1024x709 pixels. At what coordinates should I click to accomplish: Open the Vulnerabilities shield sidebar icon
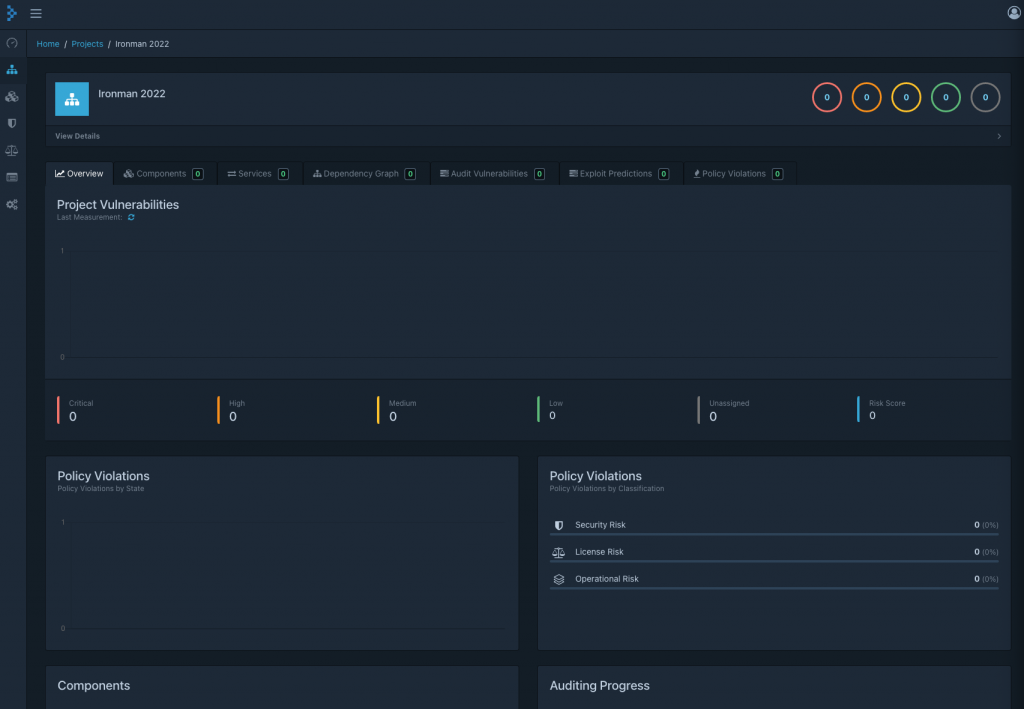pos(12,123)
